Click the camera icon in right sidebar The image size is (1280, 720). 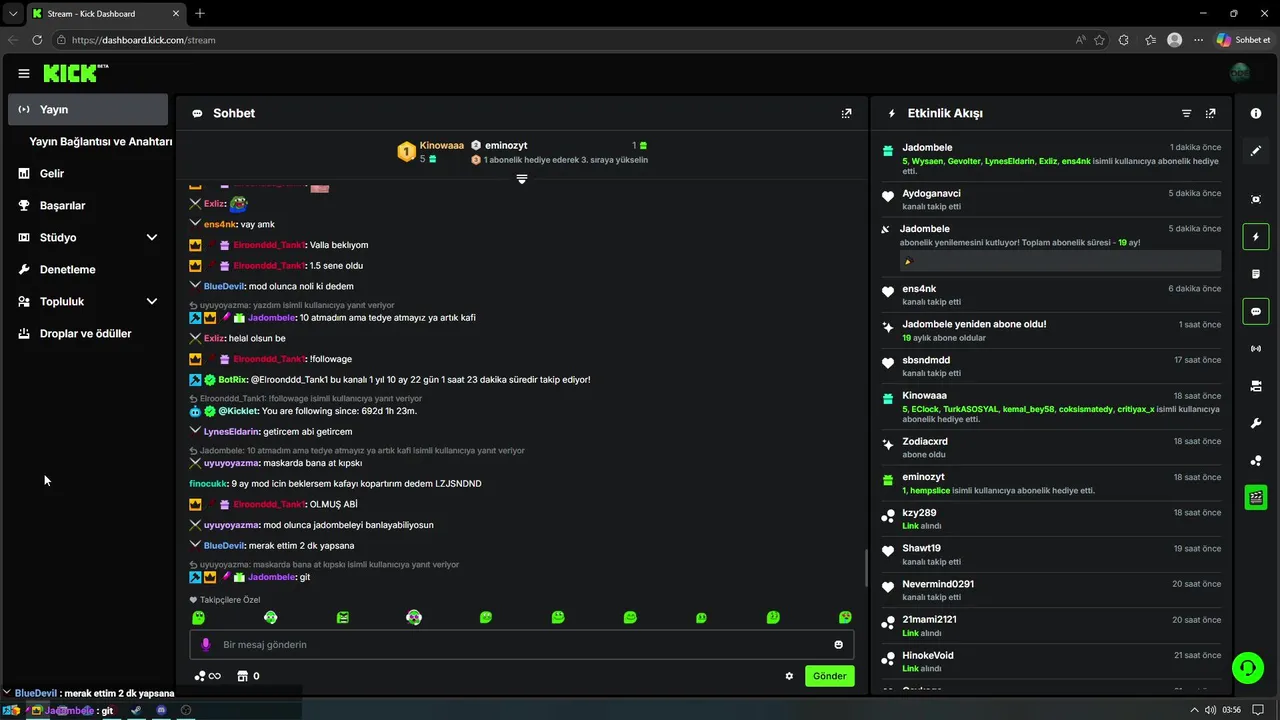(1256, 386)
